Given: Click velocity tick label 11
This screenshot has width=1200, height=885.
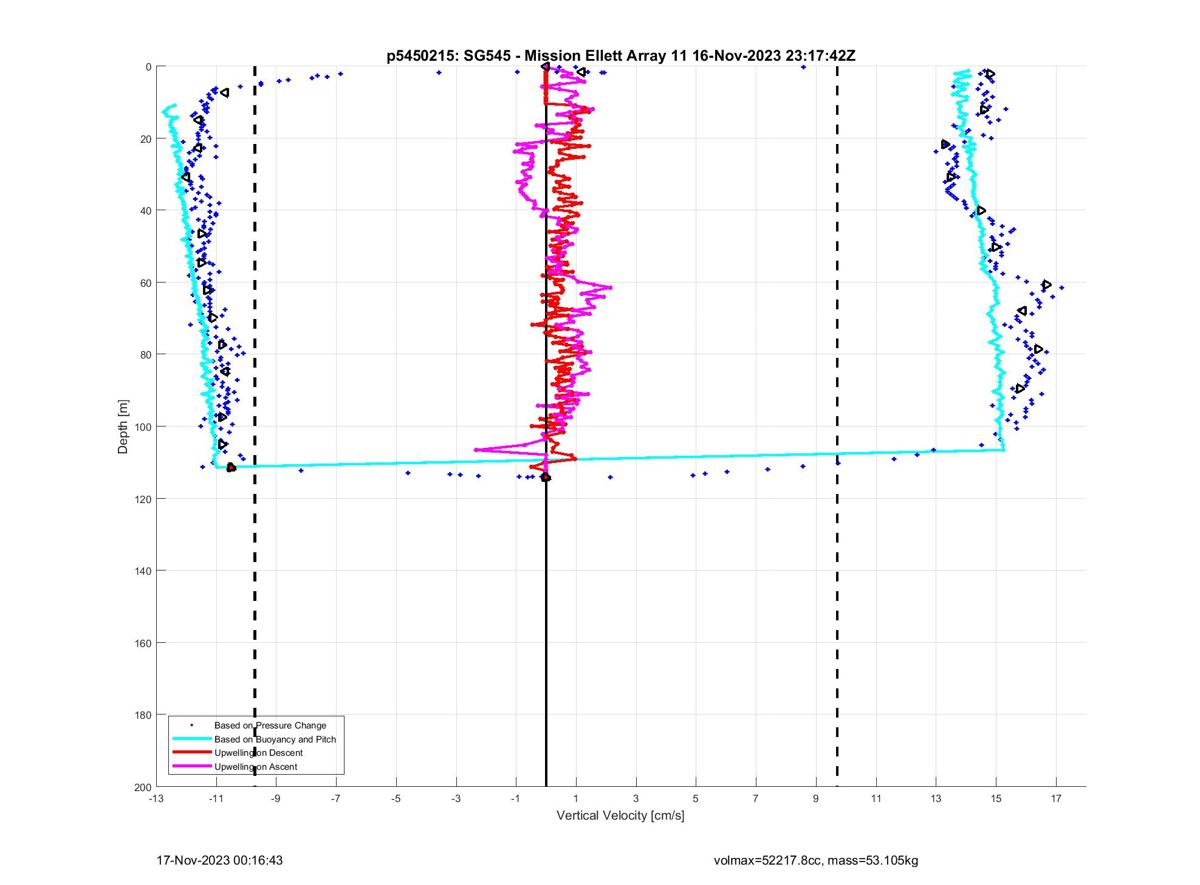Looking at the screenshot, I should 876,799.
